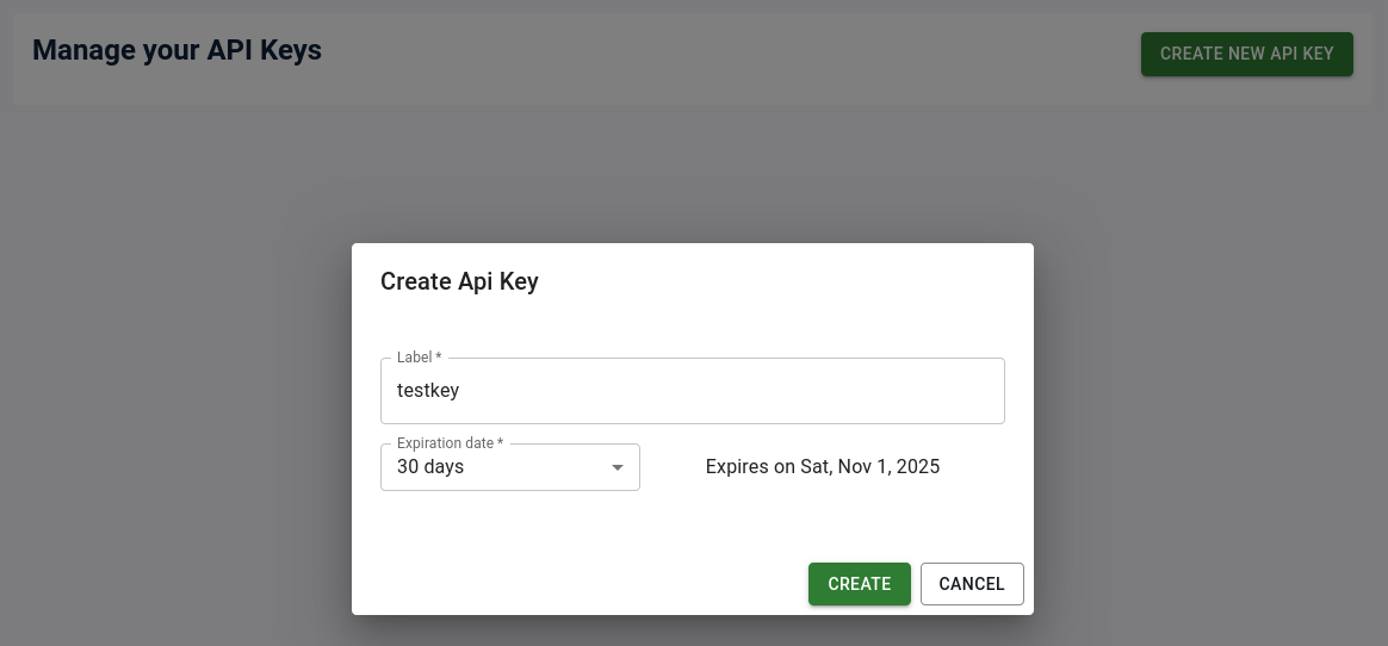Click the dropdown caret beside 30 days
1388x646 pixels.
618,467
